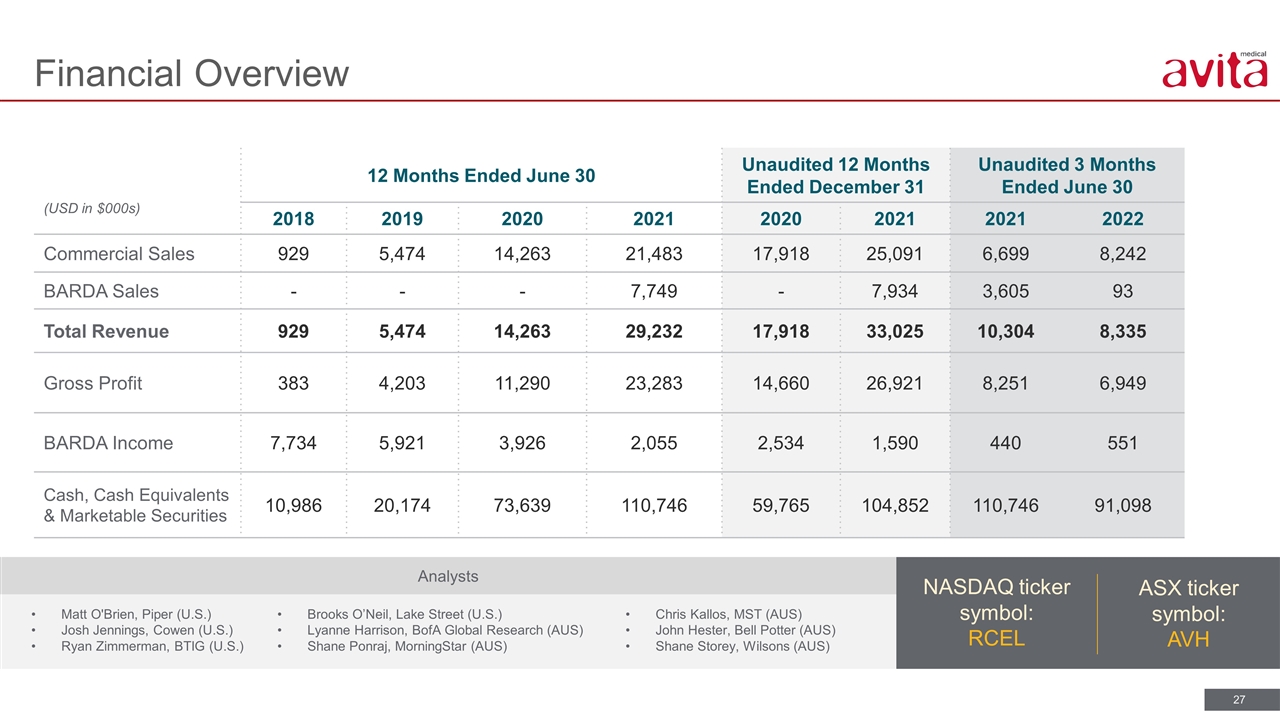Select Commercial Sales value 21,483
The image size is (1280, 720).
[654, 254]
